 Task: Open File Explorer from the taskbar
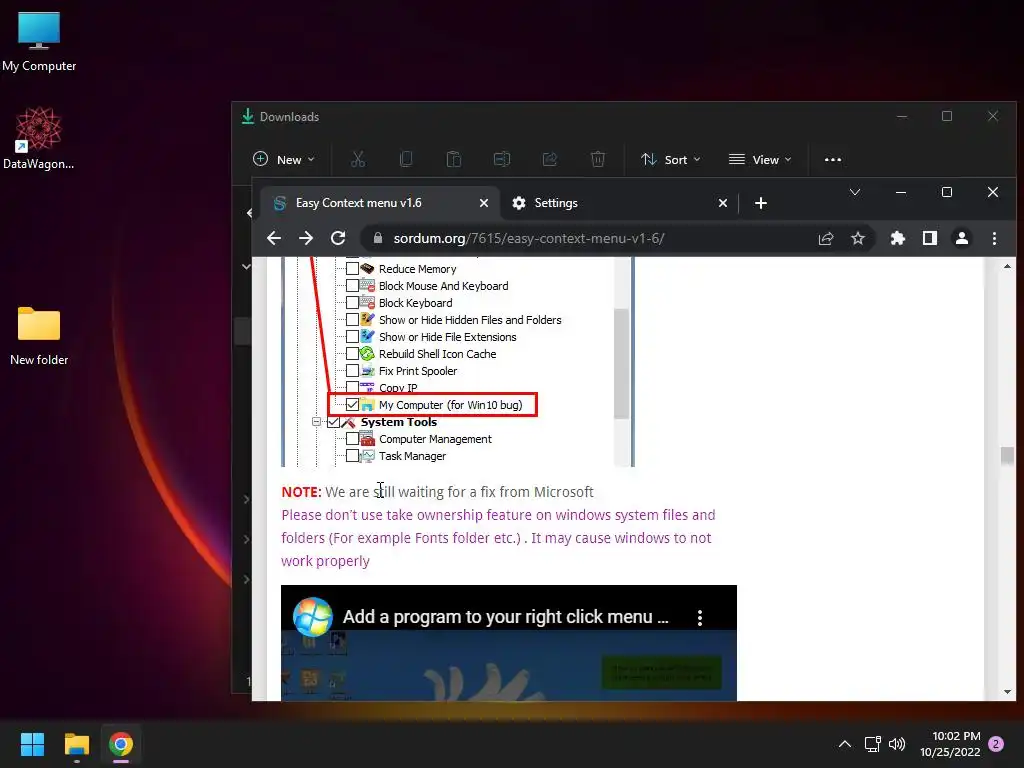click(76, 744)
